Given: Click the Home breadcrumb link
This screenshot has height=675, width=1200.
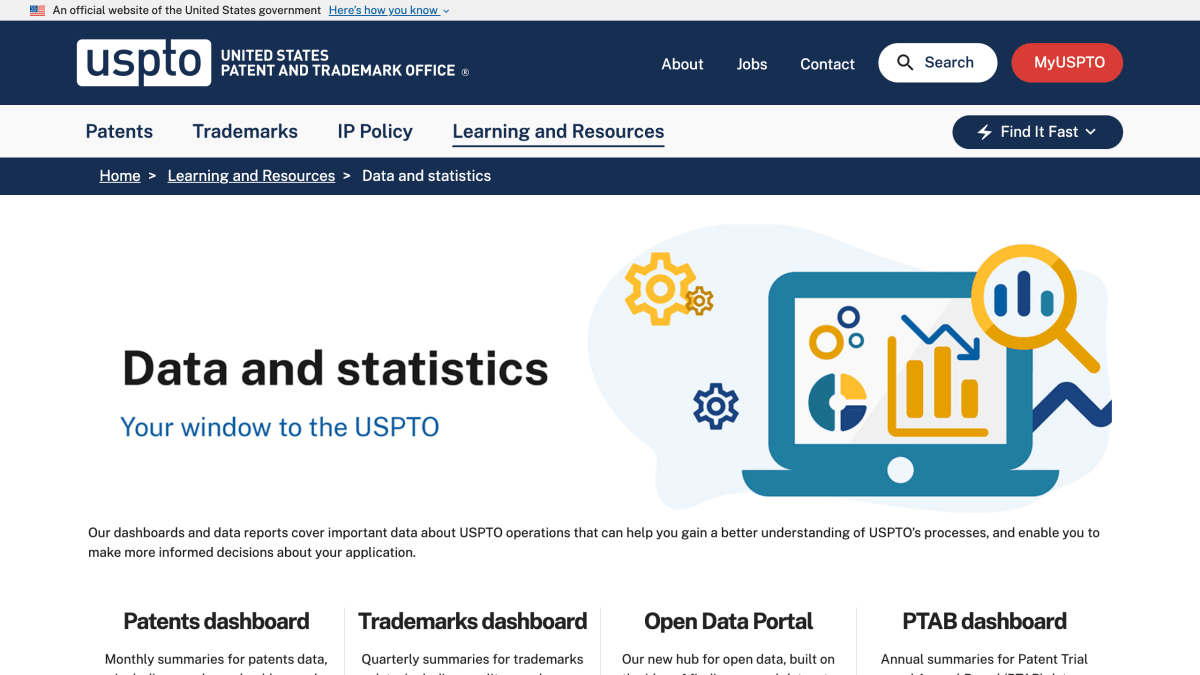Looking at the screenshot, I should [120, 176].
